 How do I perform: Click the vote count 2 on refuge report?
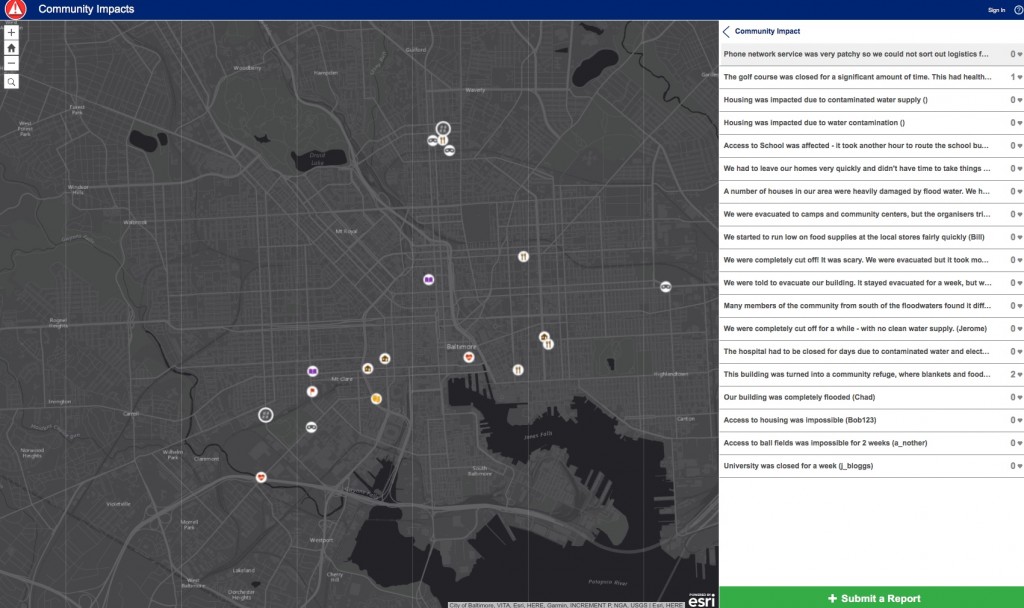[x=1013, y=374]
